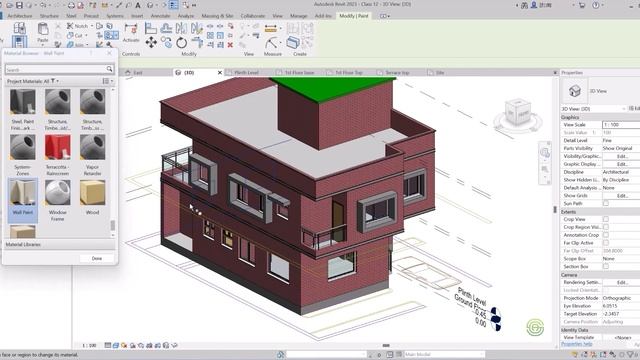Close the {3D} view tab
640x360 pixels.
tap(220, 73)
